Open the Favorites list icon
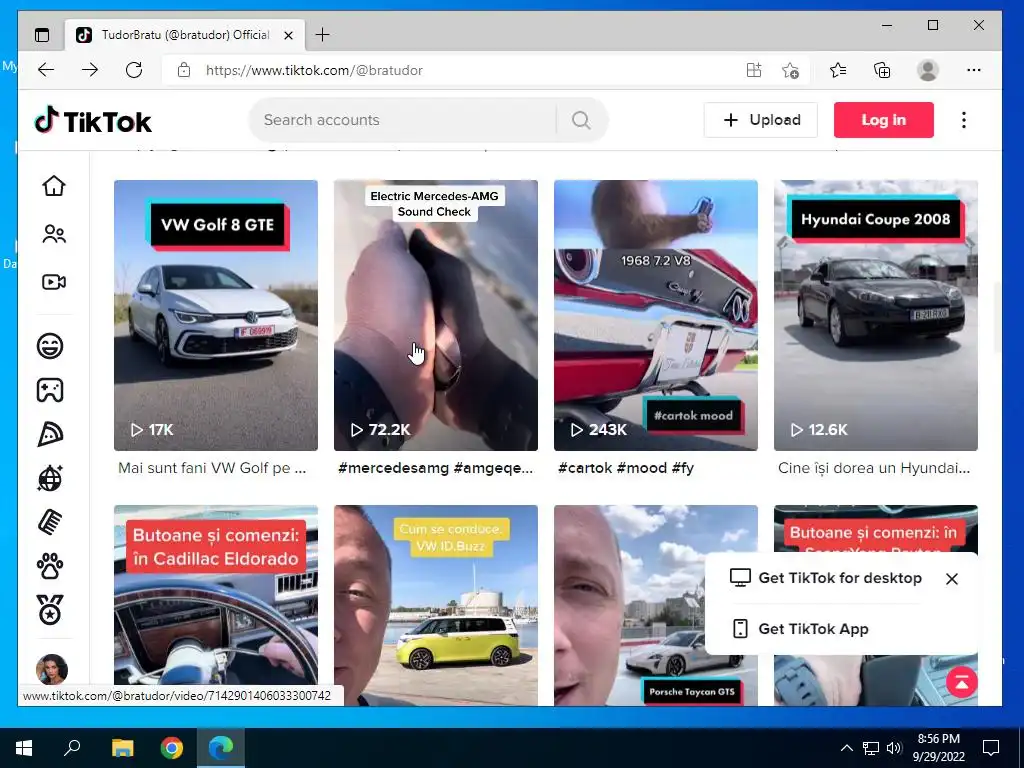The image size is (1024, 768). point(838,70)
